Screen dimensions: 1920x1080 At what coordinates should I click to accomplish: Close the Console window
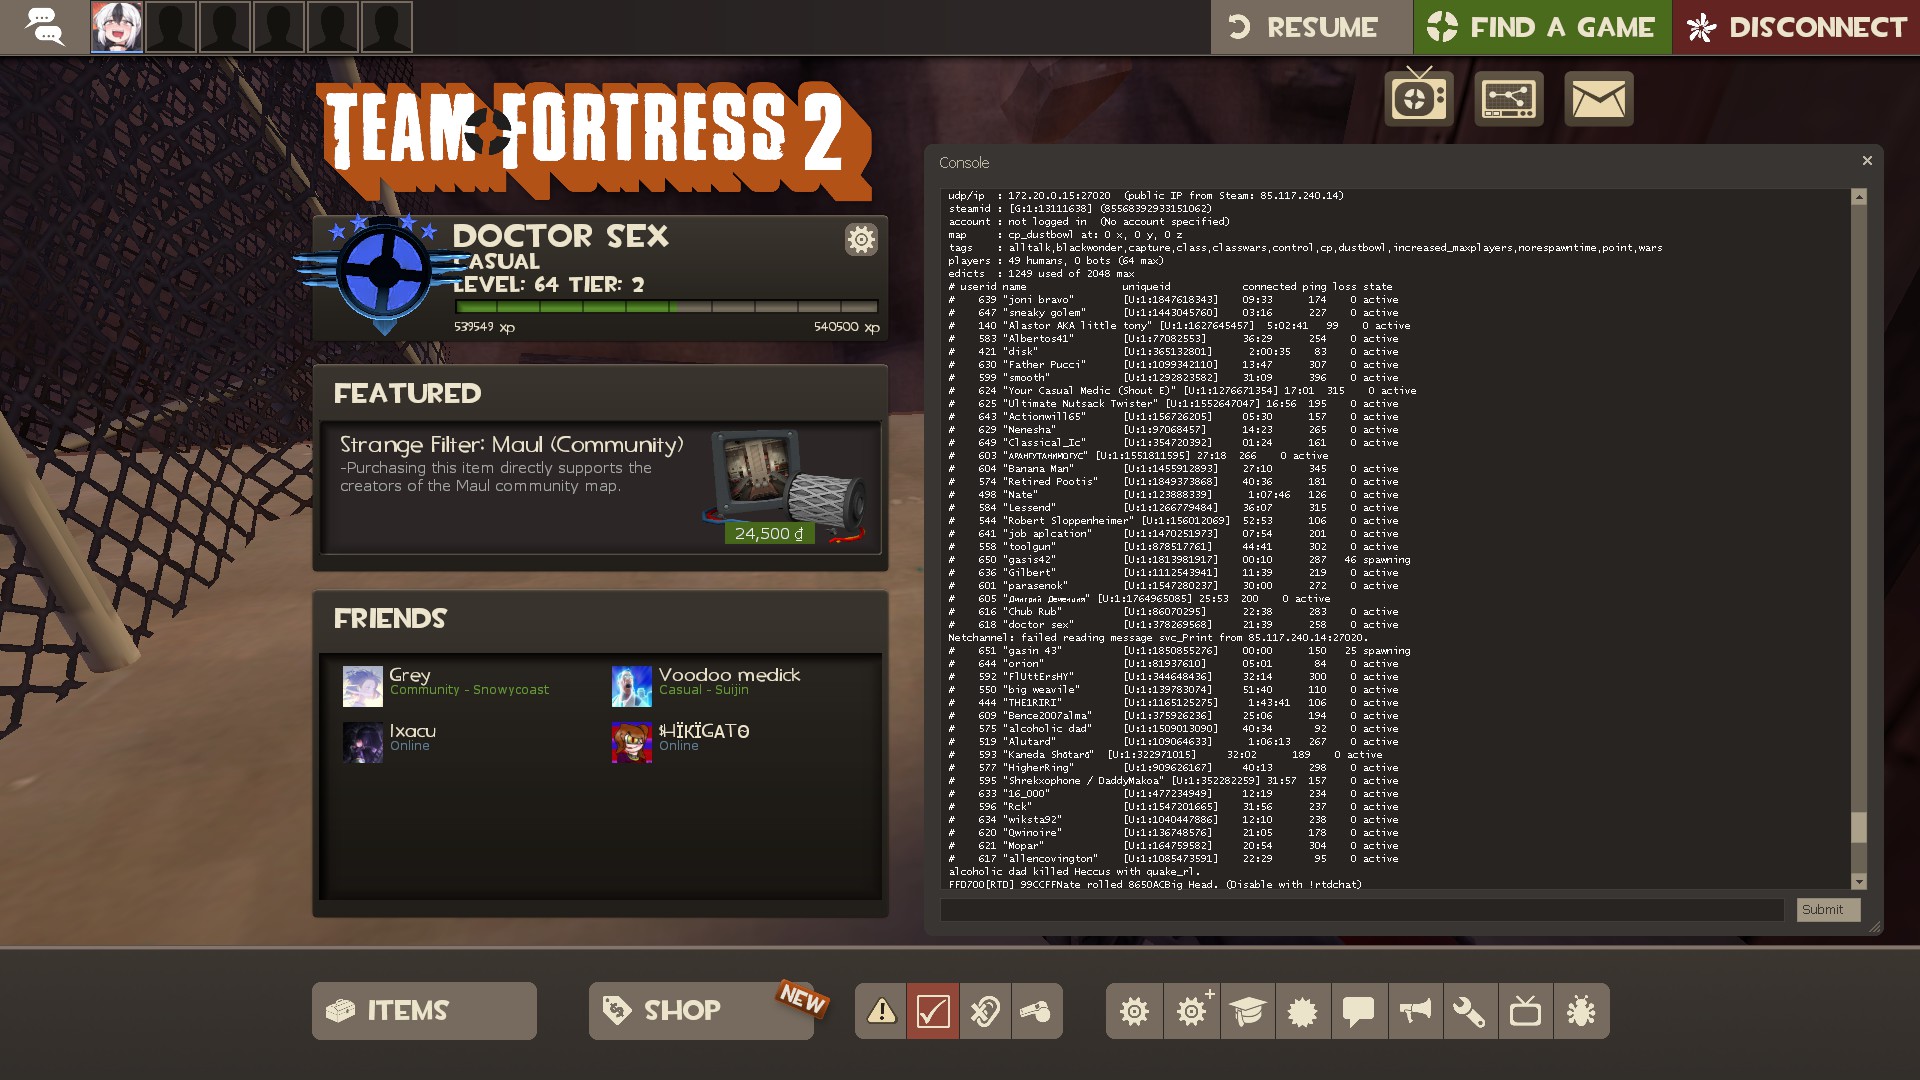click(1867, 161)
